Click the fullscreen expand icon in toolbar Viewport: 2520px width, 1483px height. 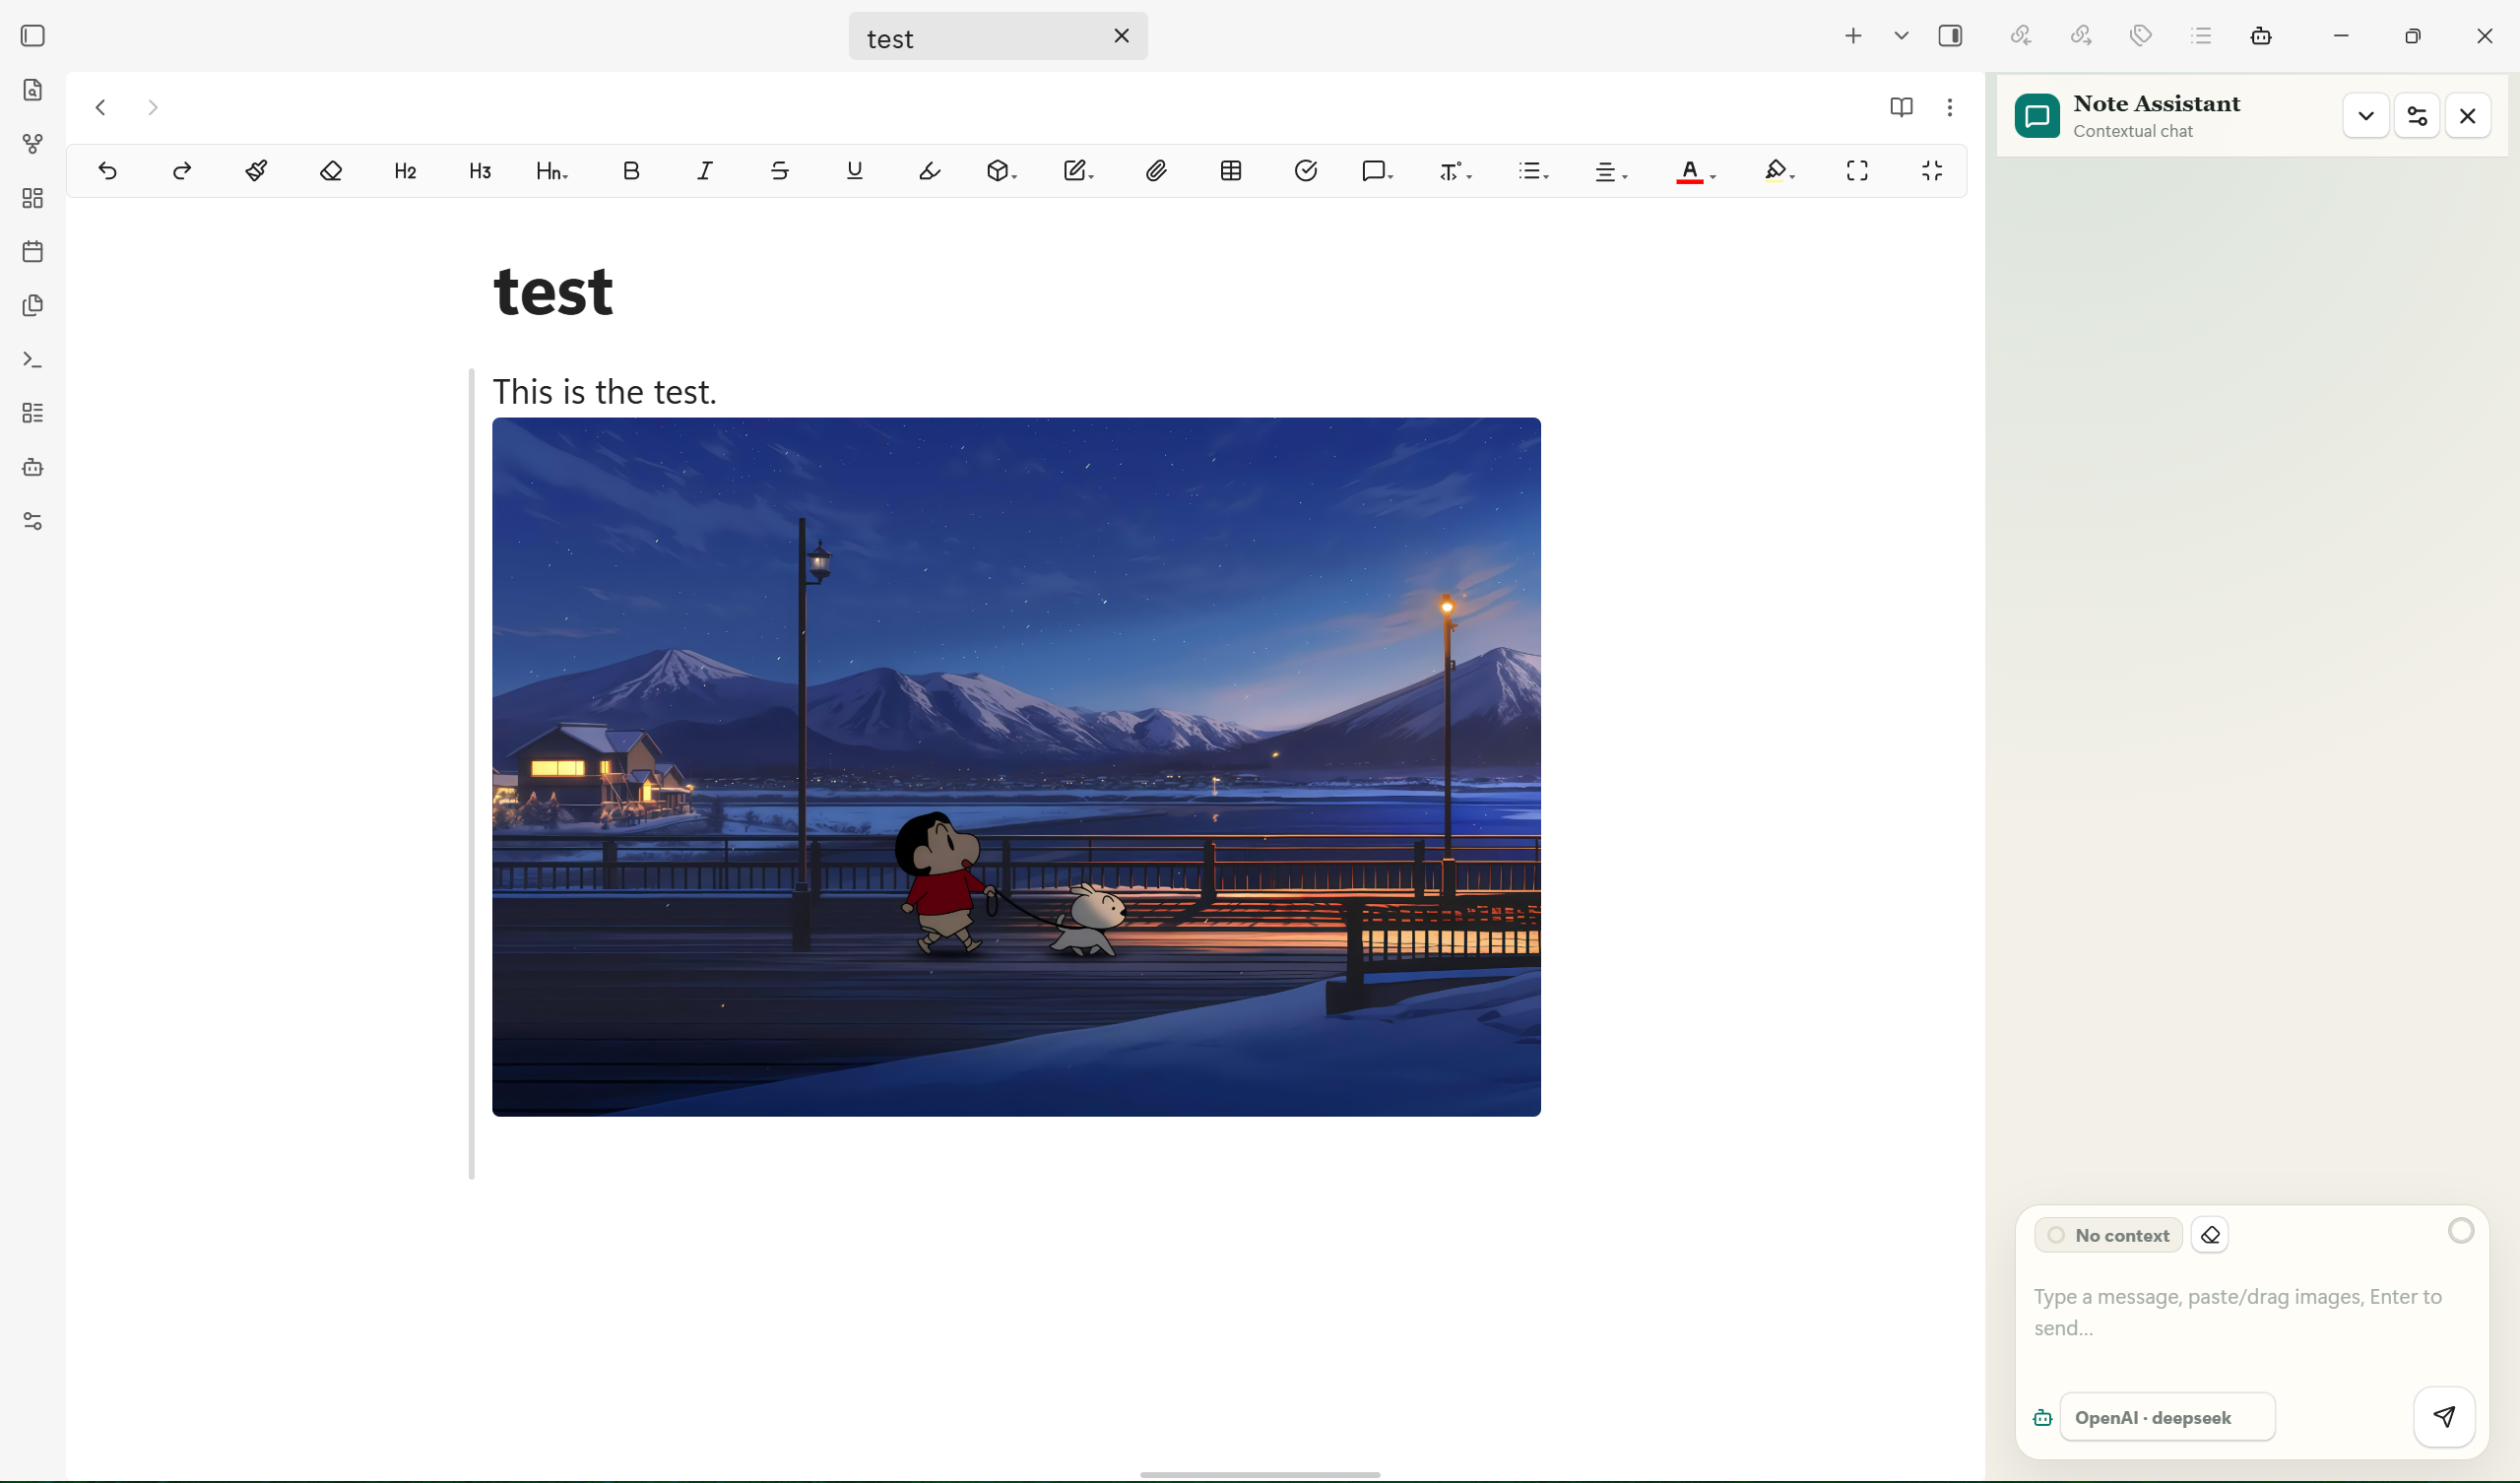pos(1857,171)
